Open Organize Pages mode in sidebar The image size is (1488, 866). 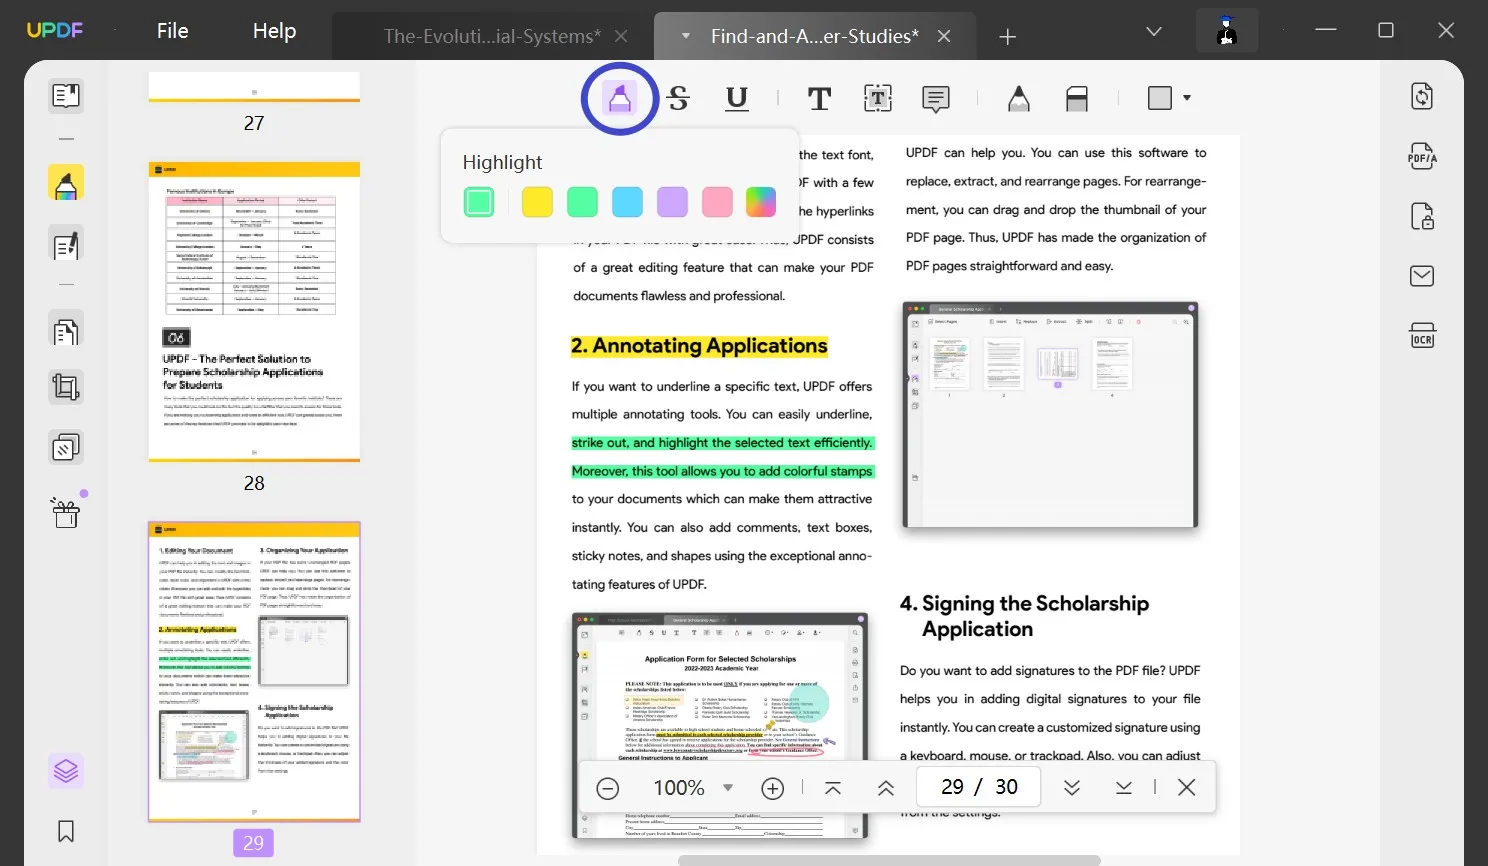pyautogui.click(x=66, y=331)
